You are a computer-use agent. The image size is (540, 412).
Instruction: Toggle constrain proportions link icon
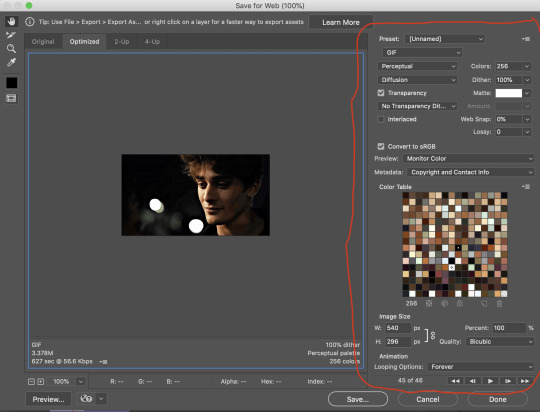433,335
